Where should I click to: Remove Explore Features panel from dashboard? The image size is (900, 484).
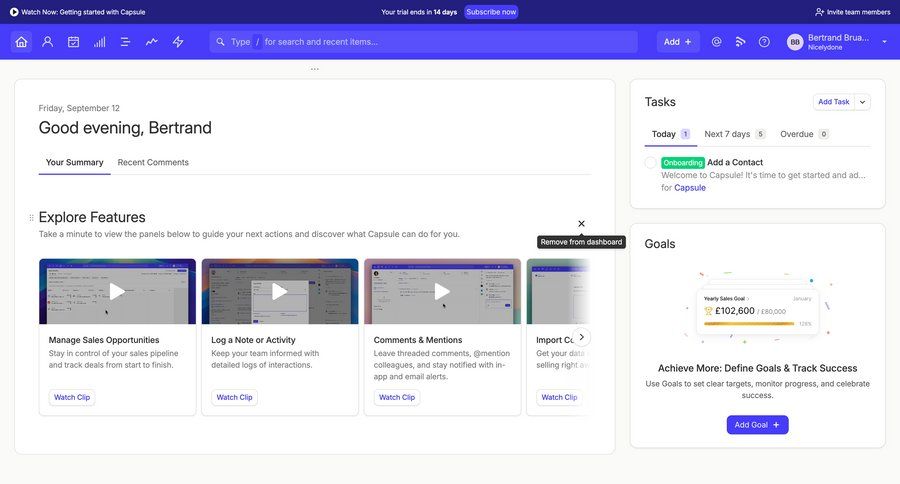[581, 224]
